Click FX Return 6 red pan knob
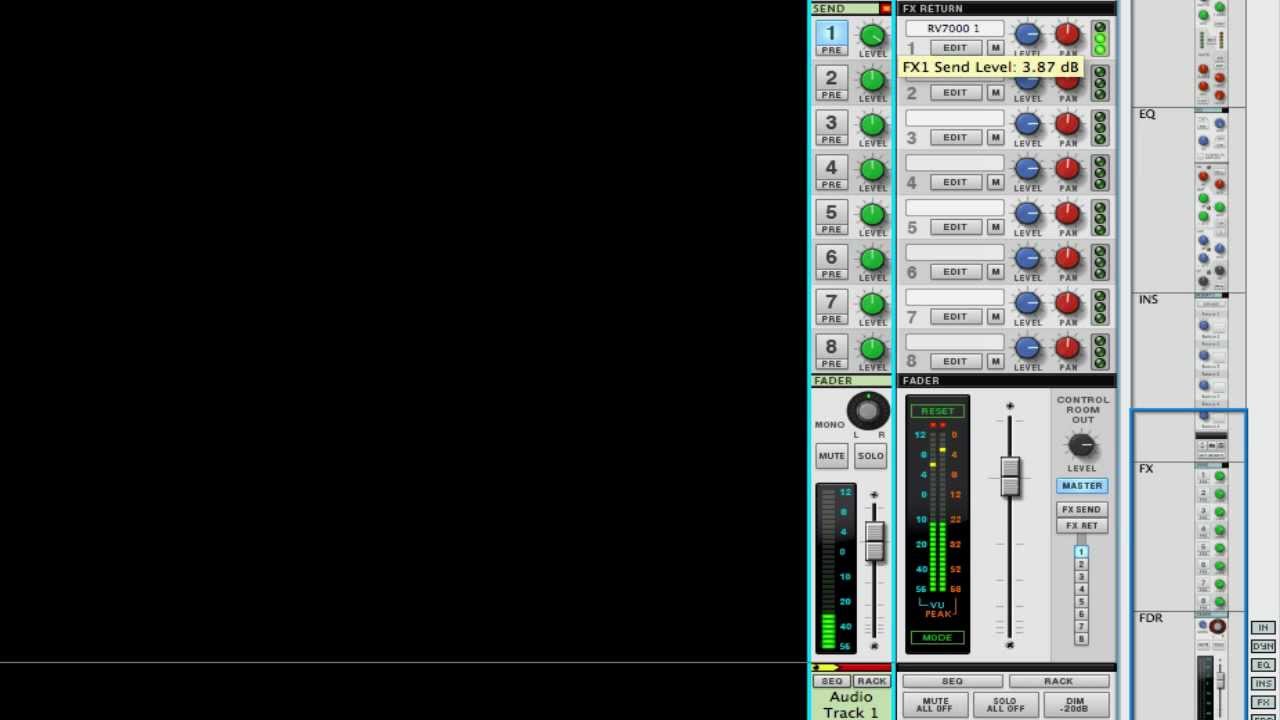This screenshot has height=720, width=1280. click(1067, 259)
